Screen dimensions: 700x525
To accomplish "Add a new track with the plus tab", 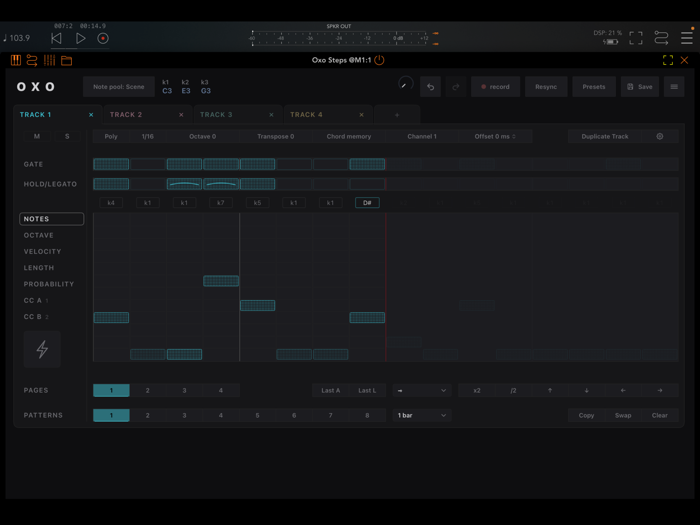I will (x=397, y=115).
